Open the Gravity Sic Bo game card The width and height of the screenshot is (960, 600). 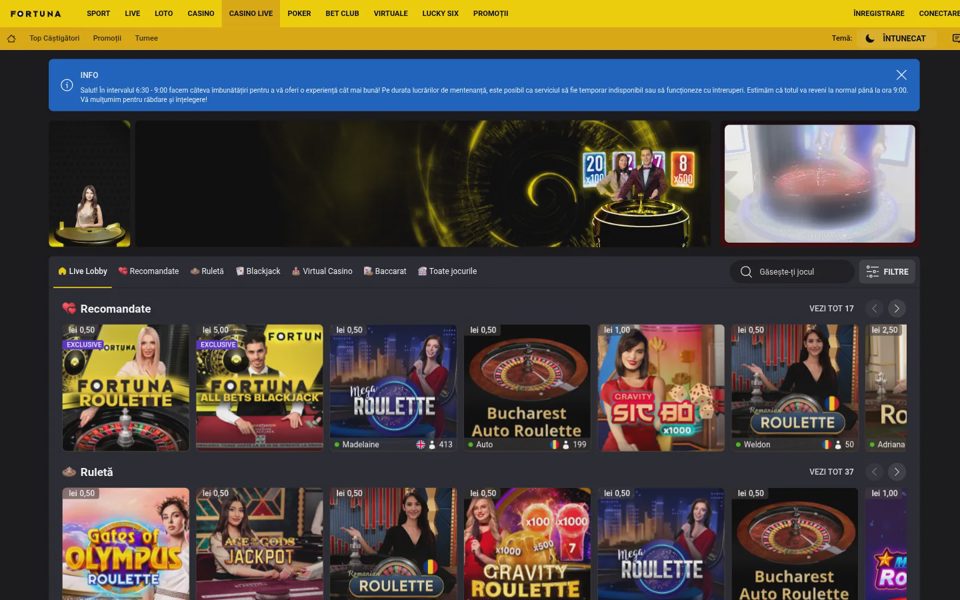click(x=661, y=388)
